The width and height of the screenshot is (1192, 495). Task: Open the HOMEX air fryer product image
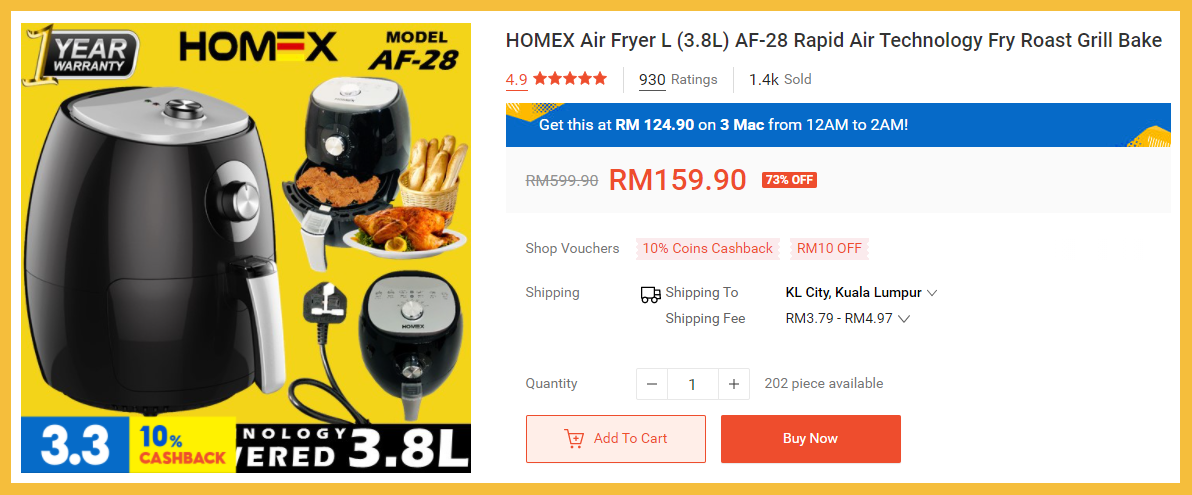[246, 248]
